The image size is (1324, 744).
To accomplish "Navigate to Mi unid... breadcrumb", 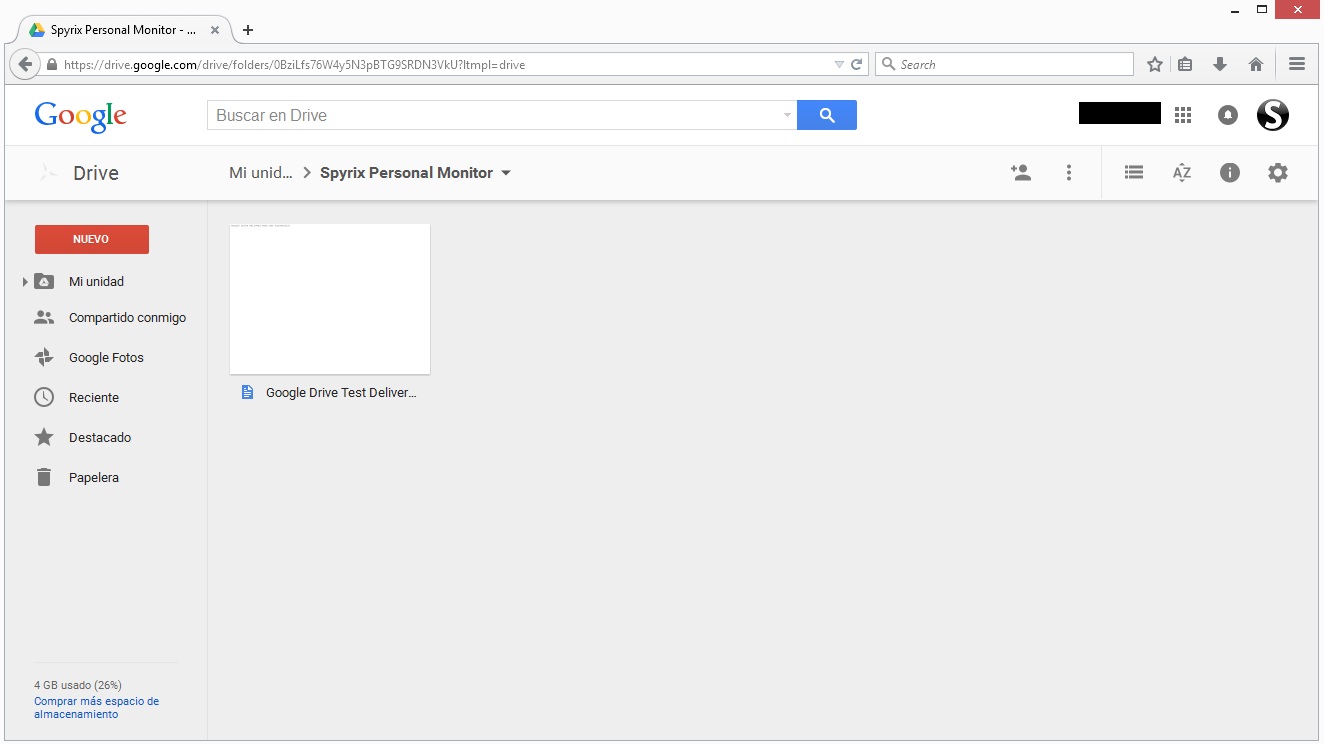I will 261,173.
